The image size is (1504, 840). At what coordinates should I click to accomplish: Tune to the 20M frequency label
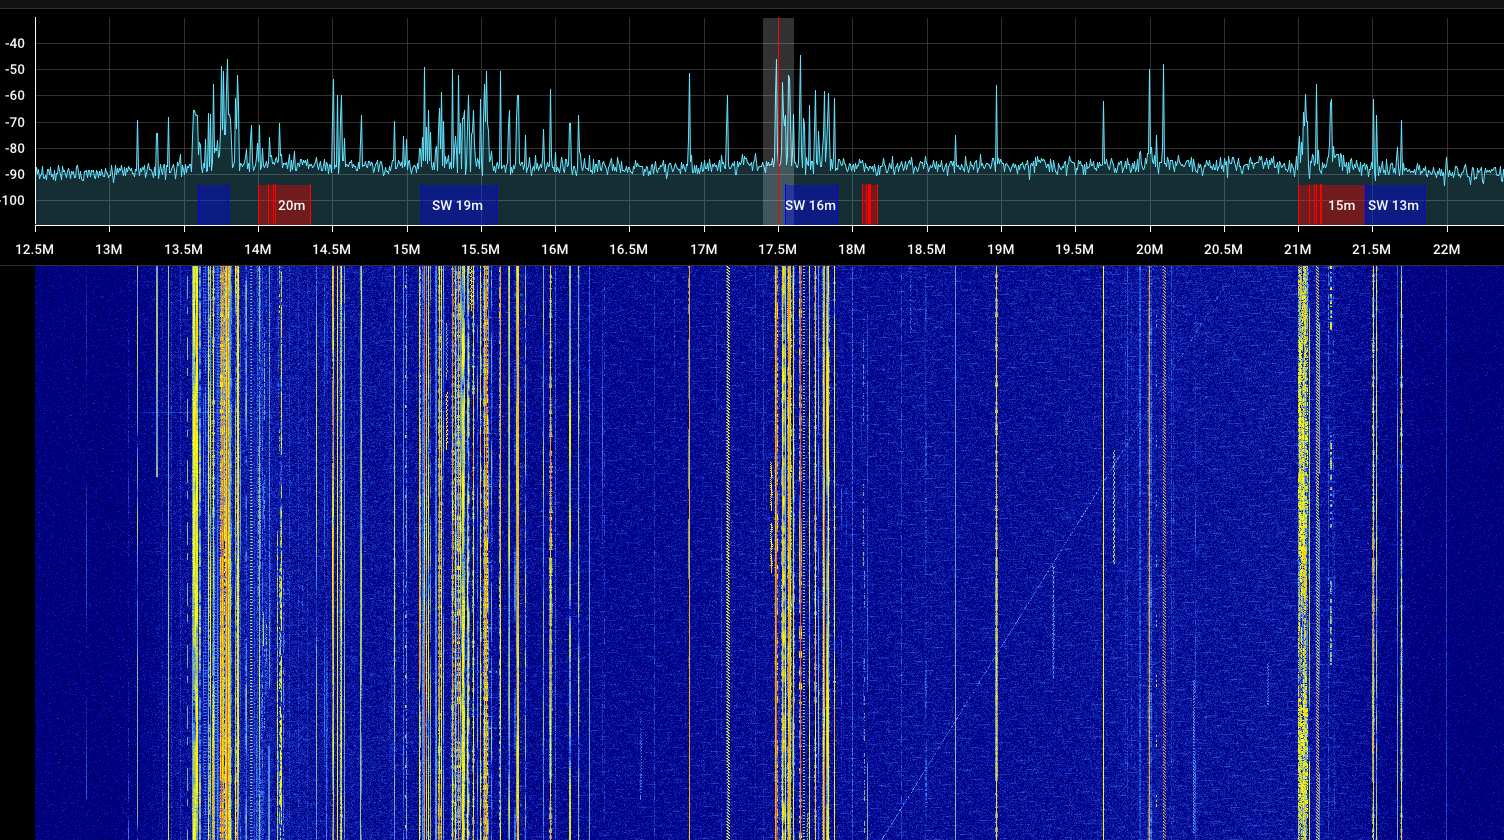coord(1149,249)
